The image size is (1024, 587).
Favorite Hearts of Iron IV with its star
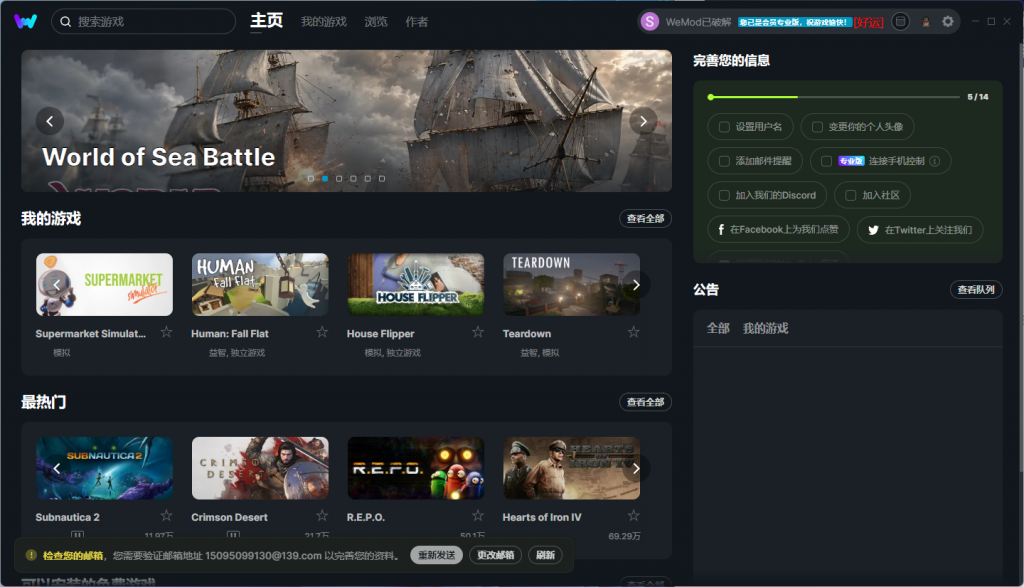coord(633,516)
